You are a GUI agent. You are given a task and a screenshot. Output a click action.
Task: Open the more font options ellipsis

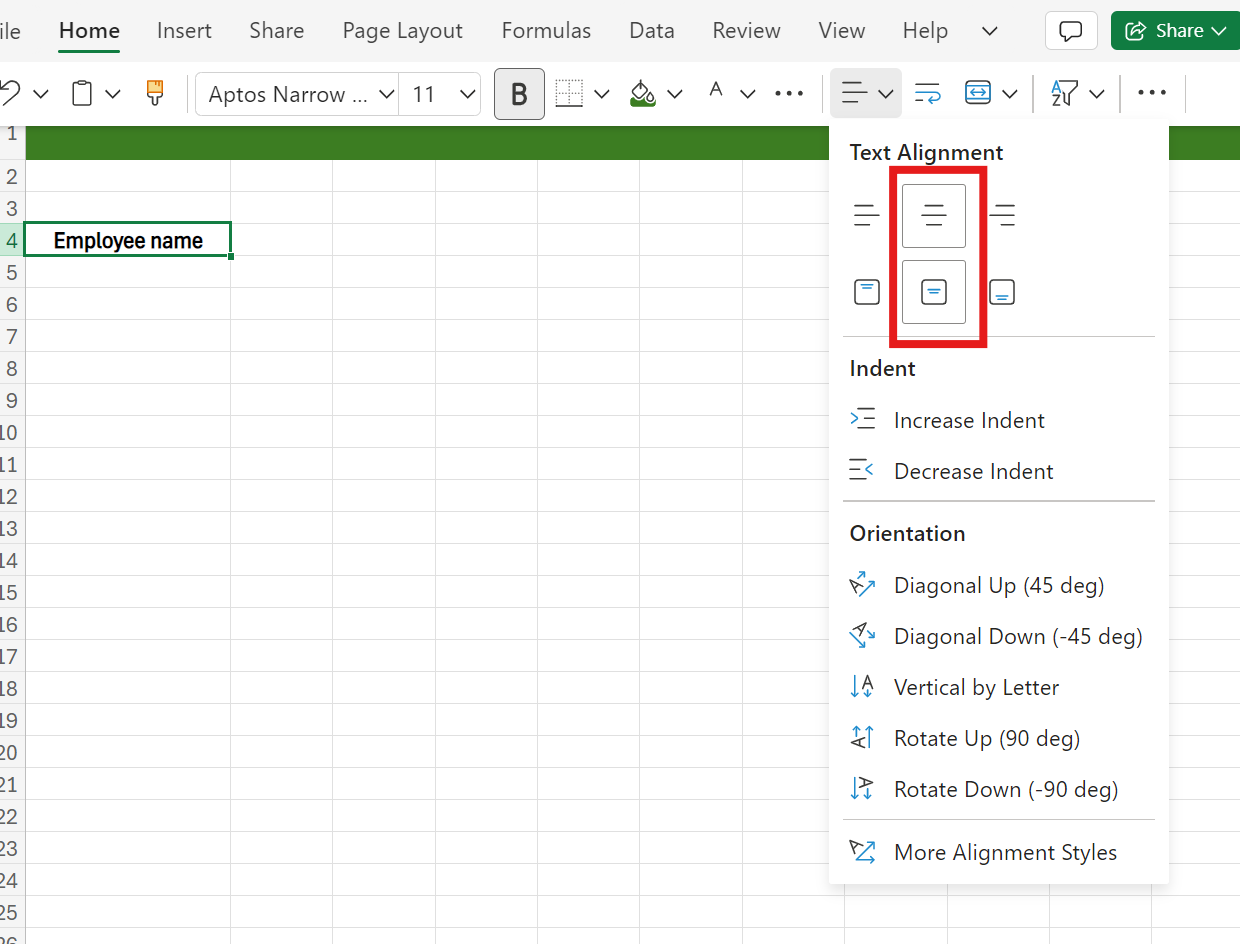789,94
